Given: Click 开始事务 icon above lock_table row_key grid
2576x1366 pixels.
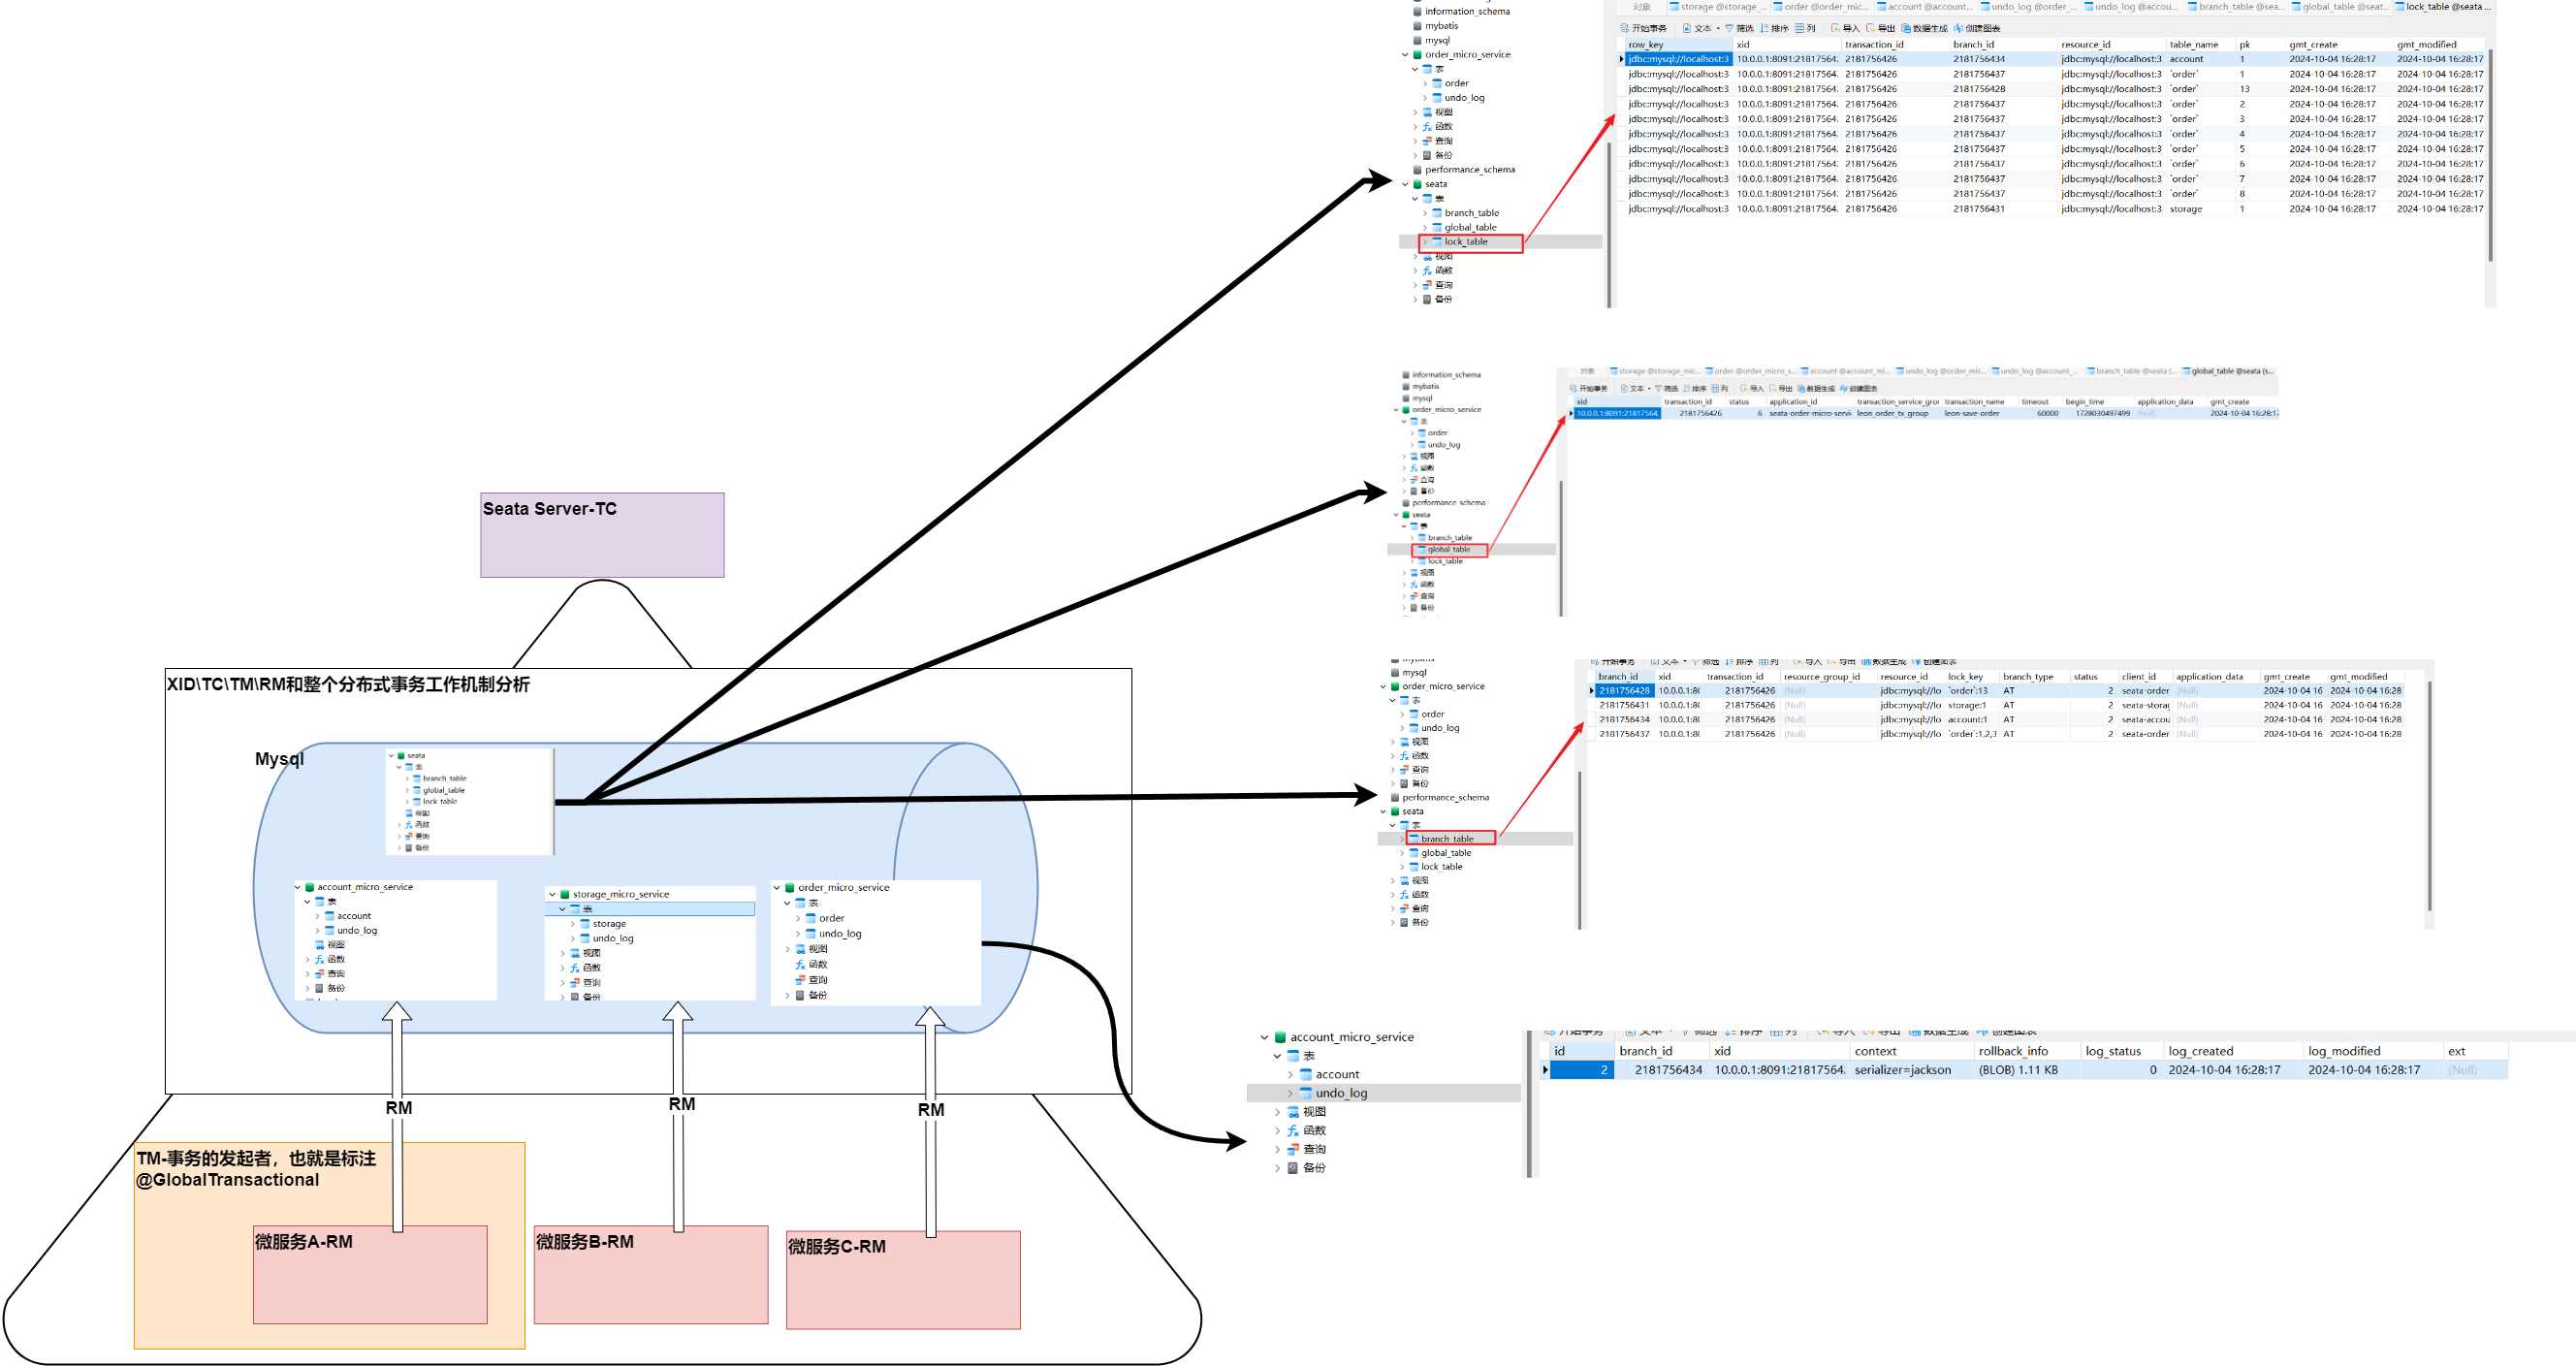Looking at the screenshot, I should pyautogui.click(x=1625, y=28).
